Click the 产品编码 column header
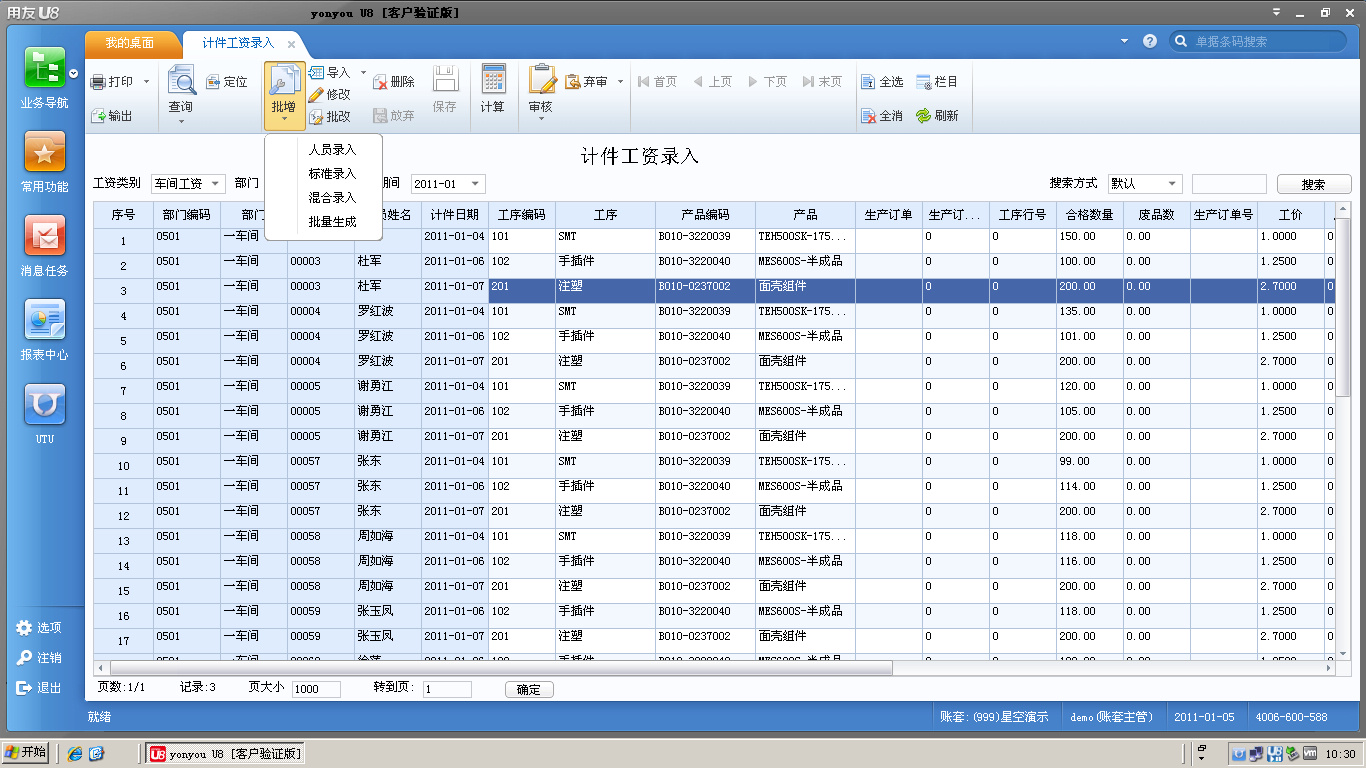Viewport: 1366px width, 768px height. pyautogui.click(x=705, y=215)
